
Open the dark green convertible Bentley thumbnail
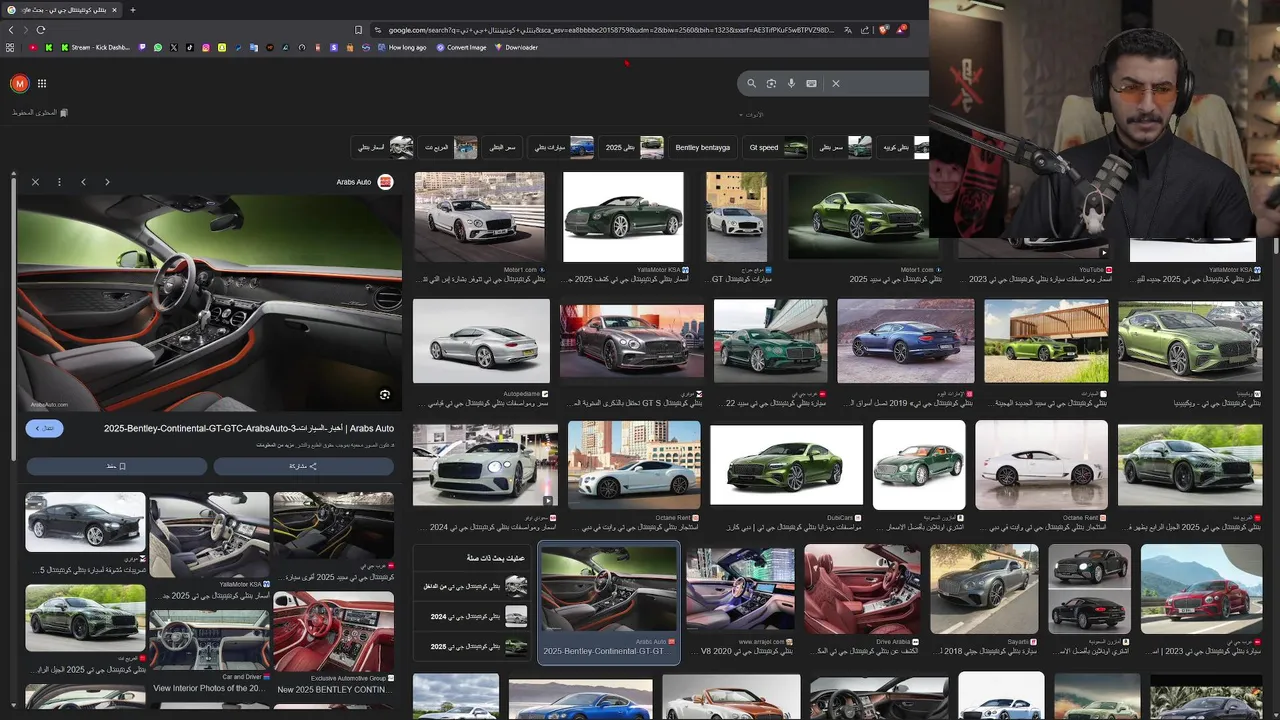pyautogui.click(x=623, y=217)
